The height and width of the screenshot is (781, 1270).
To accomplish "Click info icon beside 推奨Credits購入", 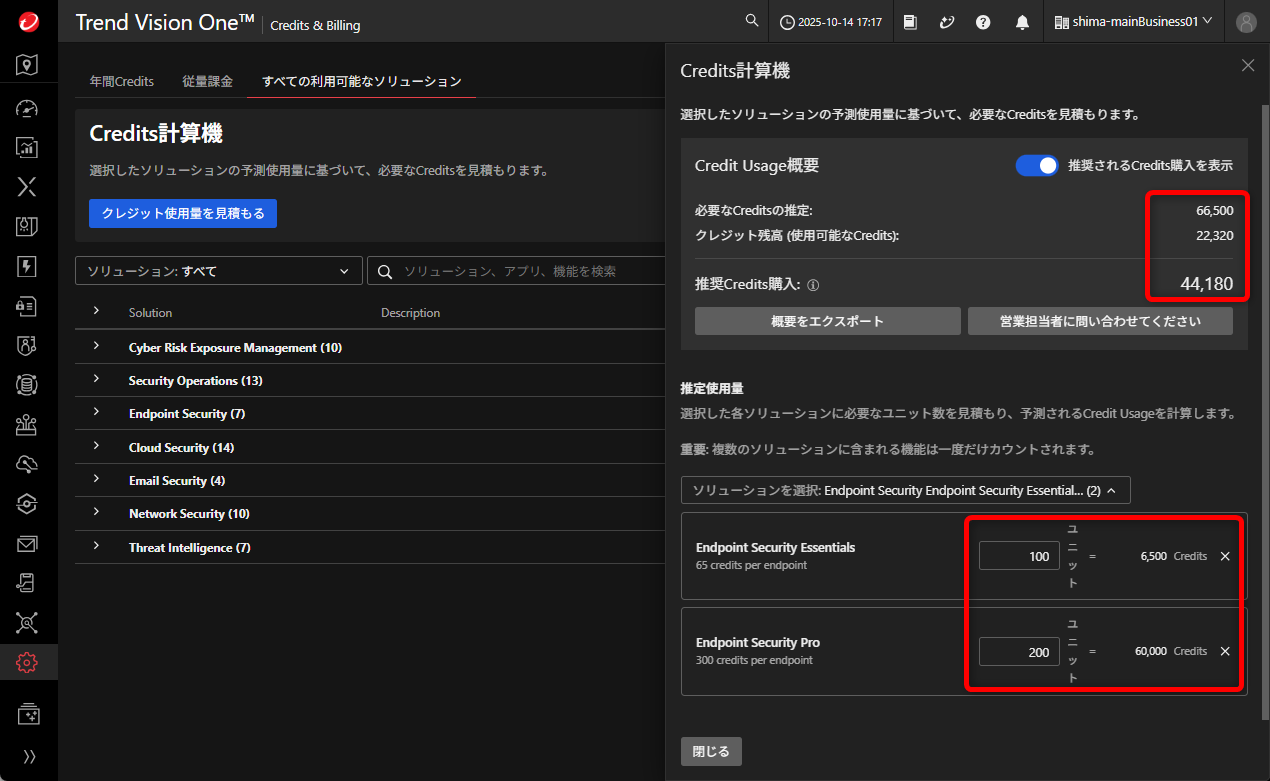I will [x=813, y=285].
